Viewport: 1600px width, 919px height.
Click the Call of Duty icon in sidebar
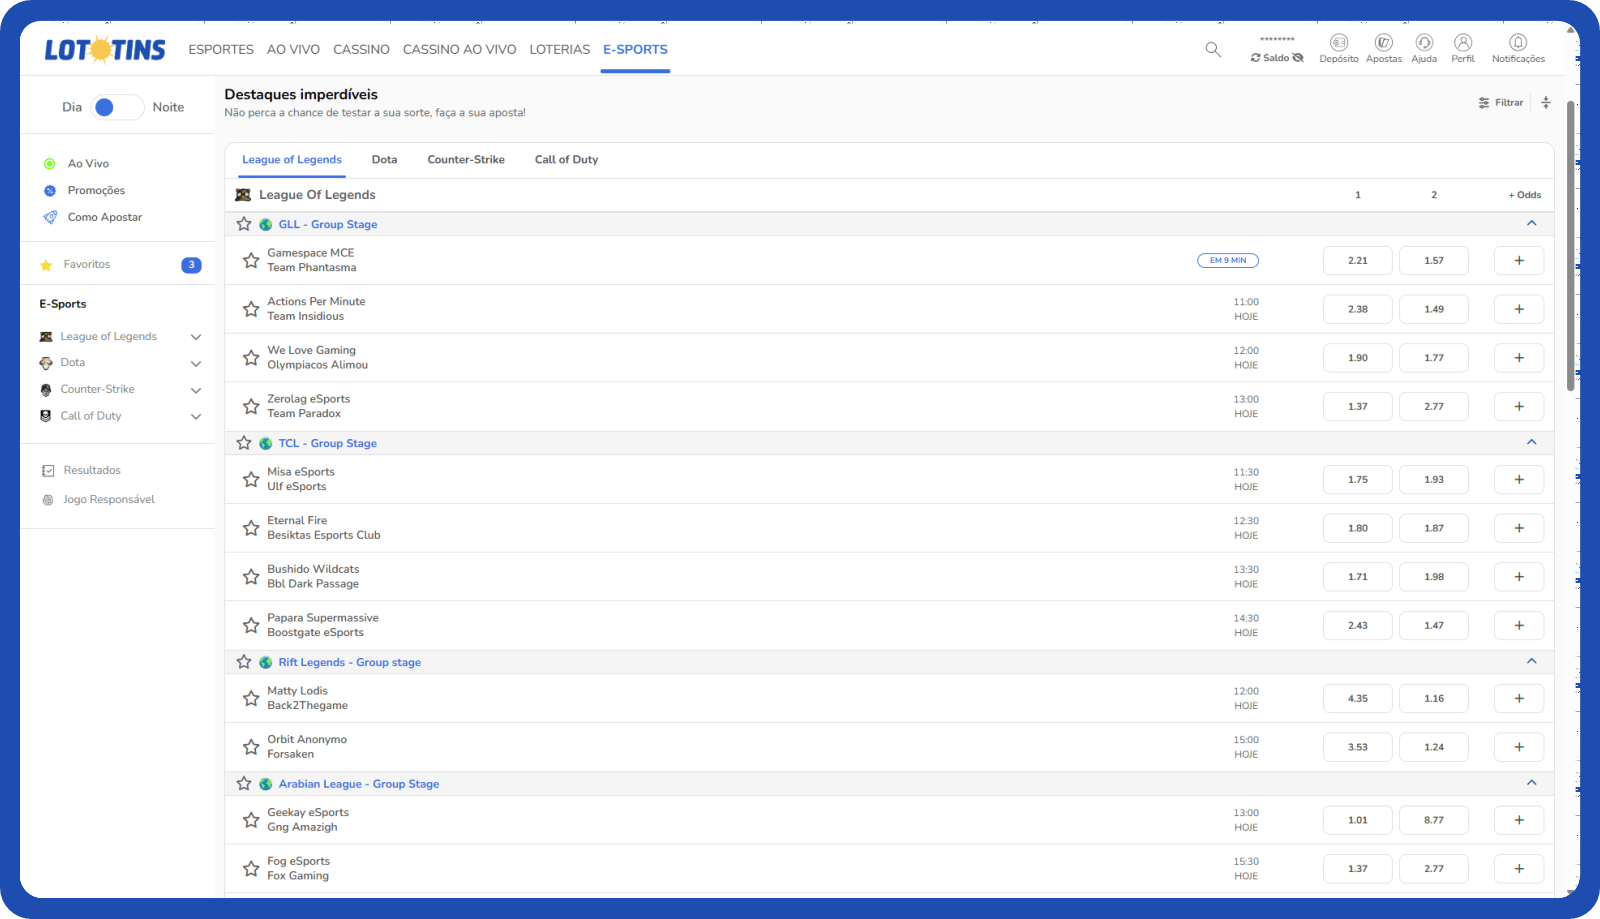point(46,416)
